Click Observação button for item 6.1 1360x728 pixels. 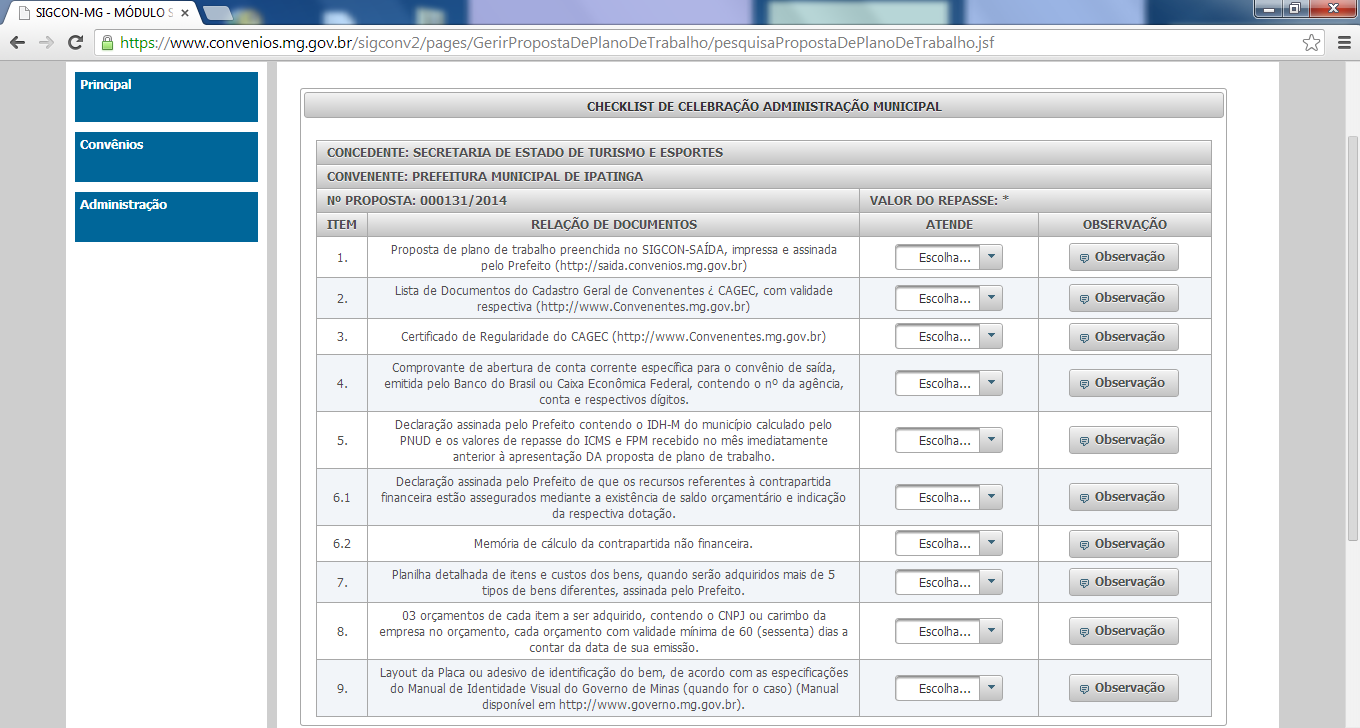[x=1123, y=497]
